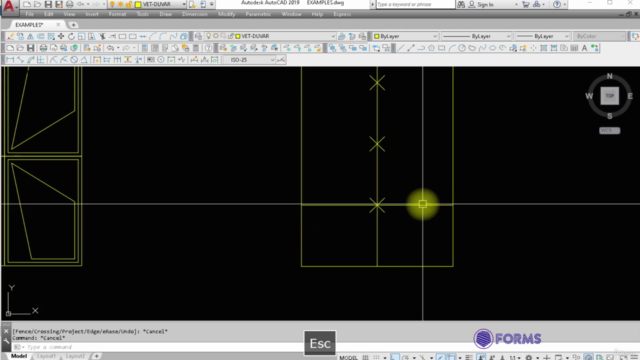This screenshot has width=640, height=360.
Task: Click the keyword search box
Action: (x=415, y=4)
